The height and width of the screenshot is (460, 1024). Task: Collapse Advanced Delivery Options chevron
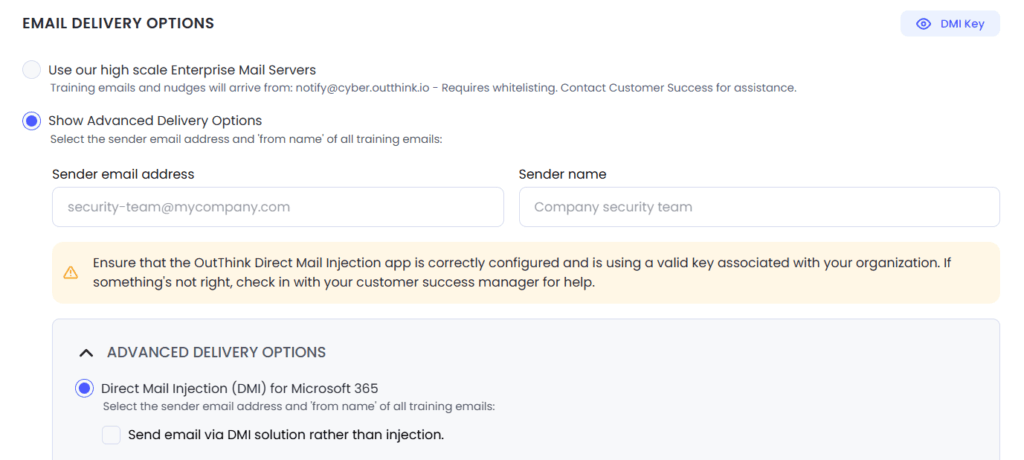86,353
